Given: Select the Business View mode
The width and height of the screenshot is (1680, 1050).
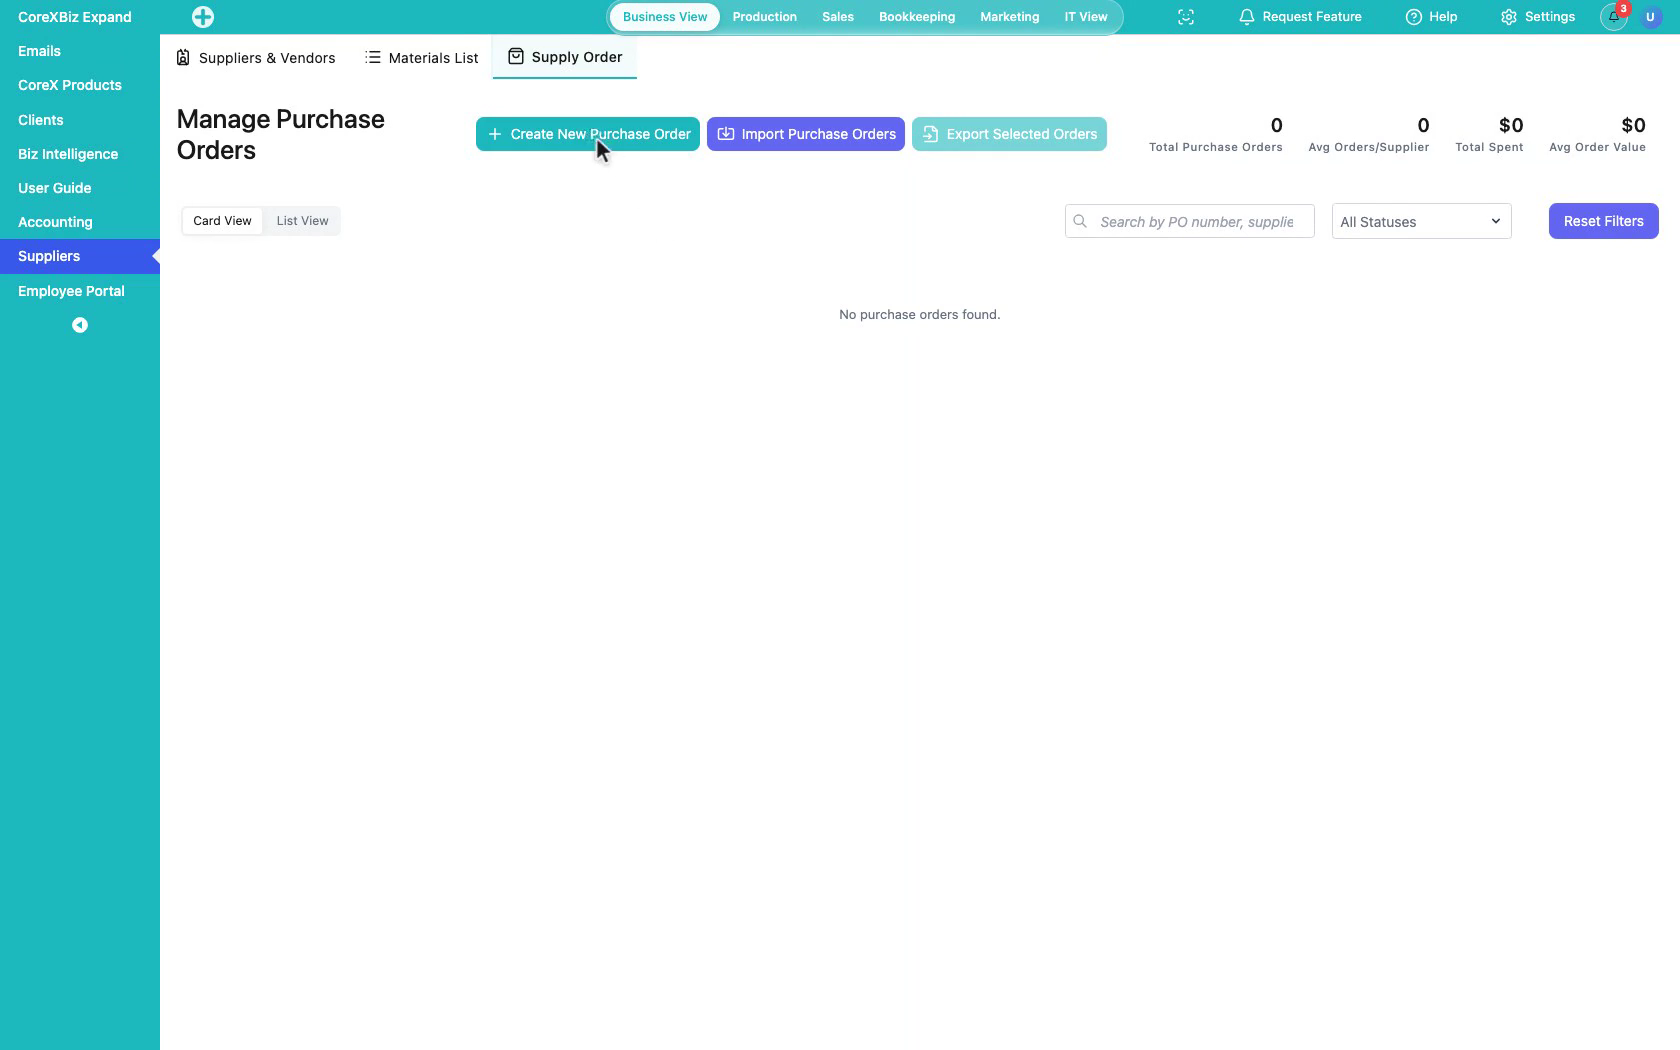Looking at the screenshot, I should pos(665,17).
